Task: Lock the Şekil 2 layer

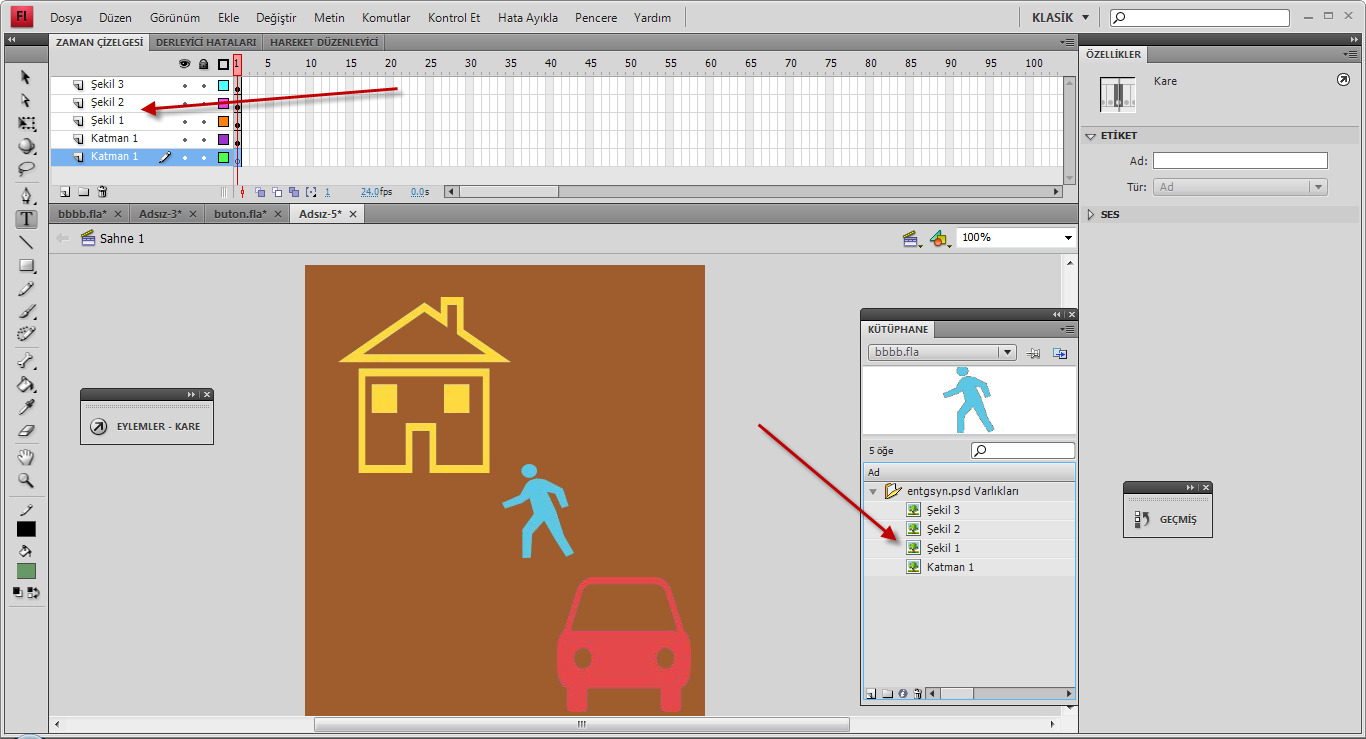Action: pyautogui.click(x=203, y=103)
